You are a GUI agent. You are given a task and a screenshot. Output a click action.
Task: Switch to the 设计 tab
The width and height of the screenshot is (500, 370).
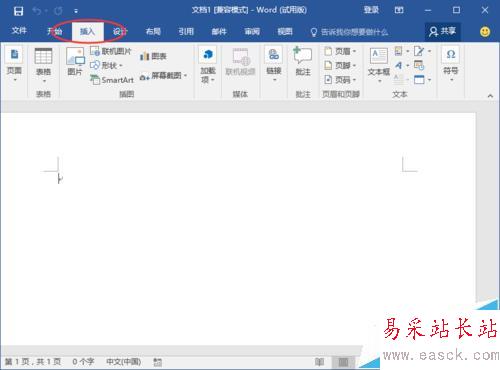[x=120, y=32]
